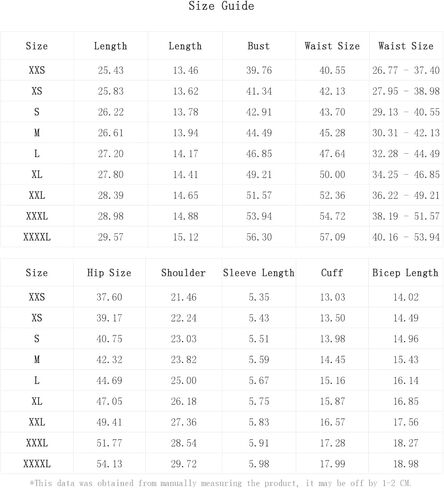444x488 pixels.
Task: Click the XXXXL label in bottom table
Action: click(37, 464)
